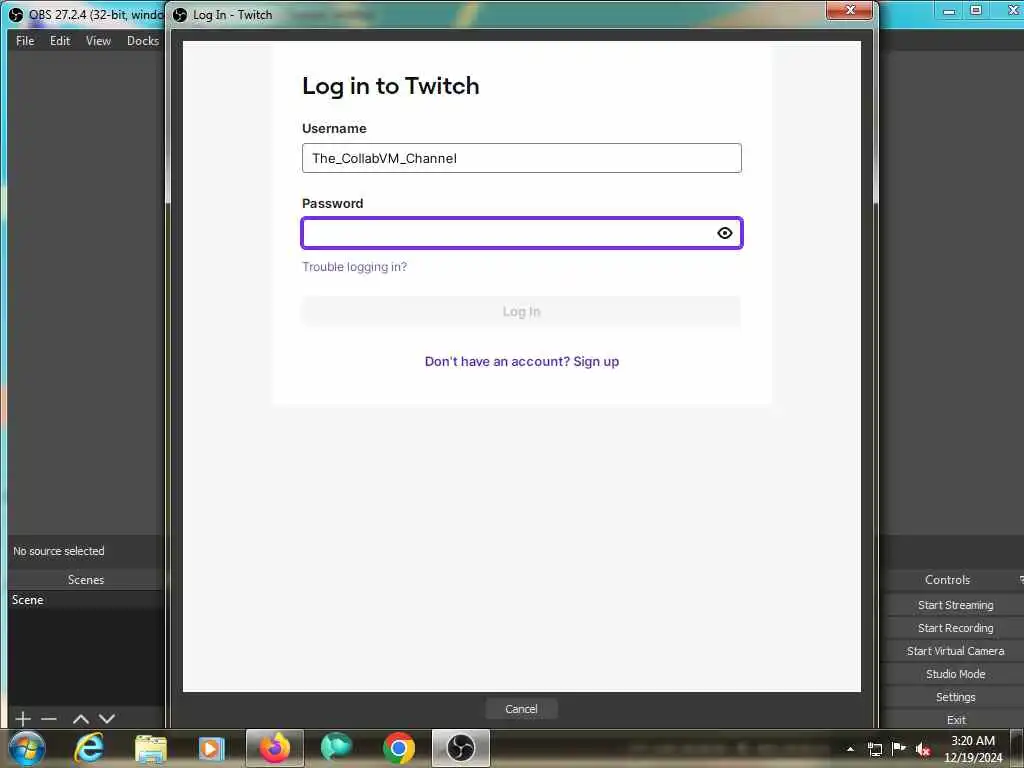This screenshot has width=1024, height=768.
Task: Maximize the OBS main window
Action: tap(976, 10)
